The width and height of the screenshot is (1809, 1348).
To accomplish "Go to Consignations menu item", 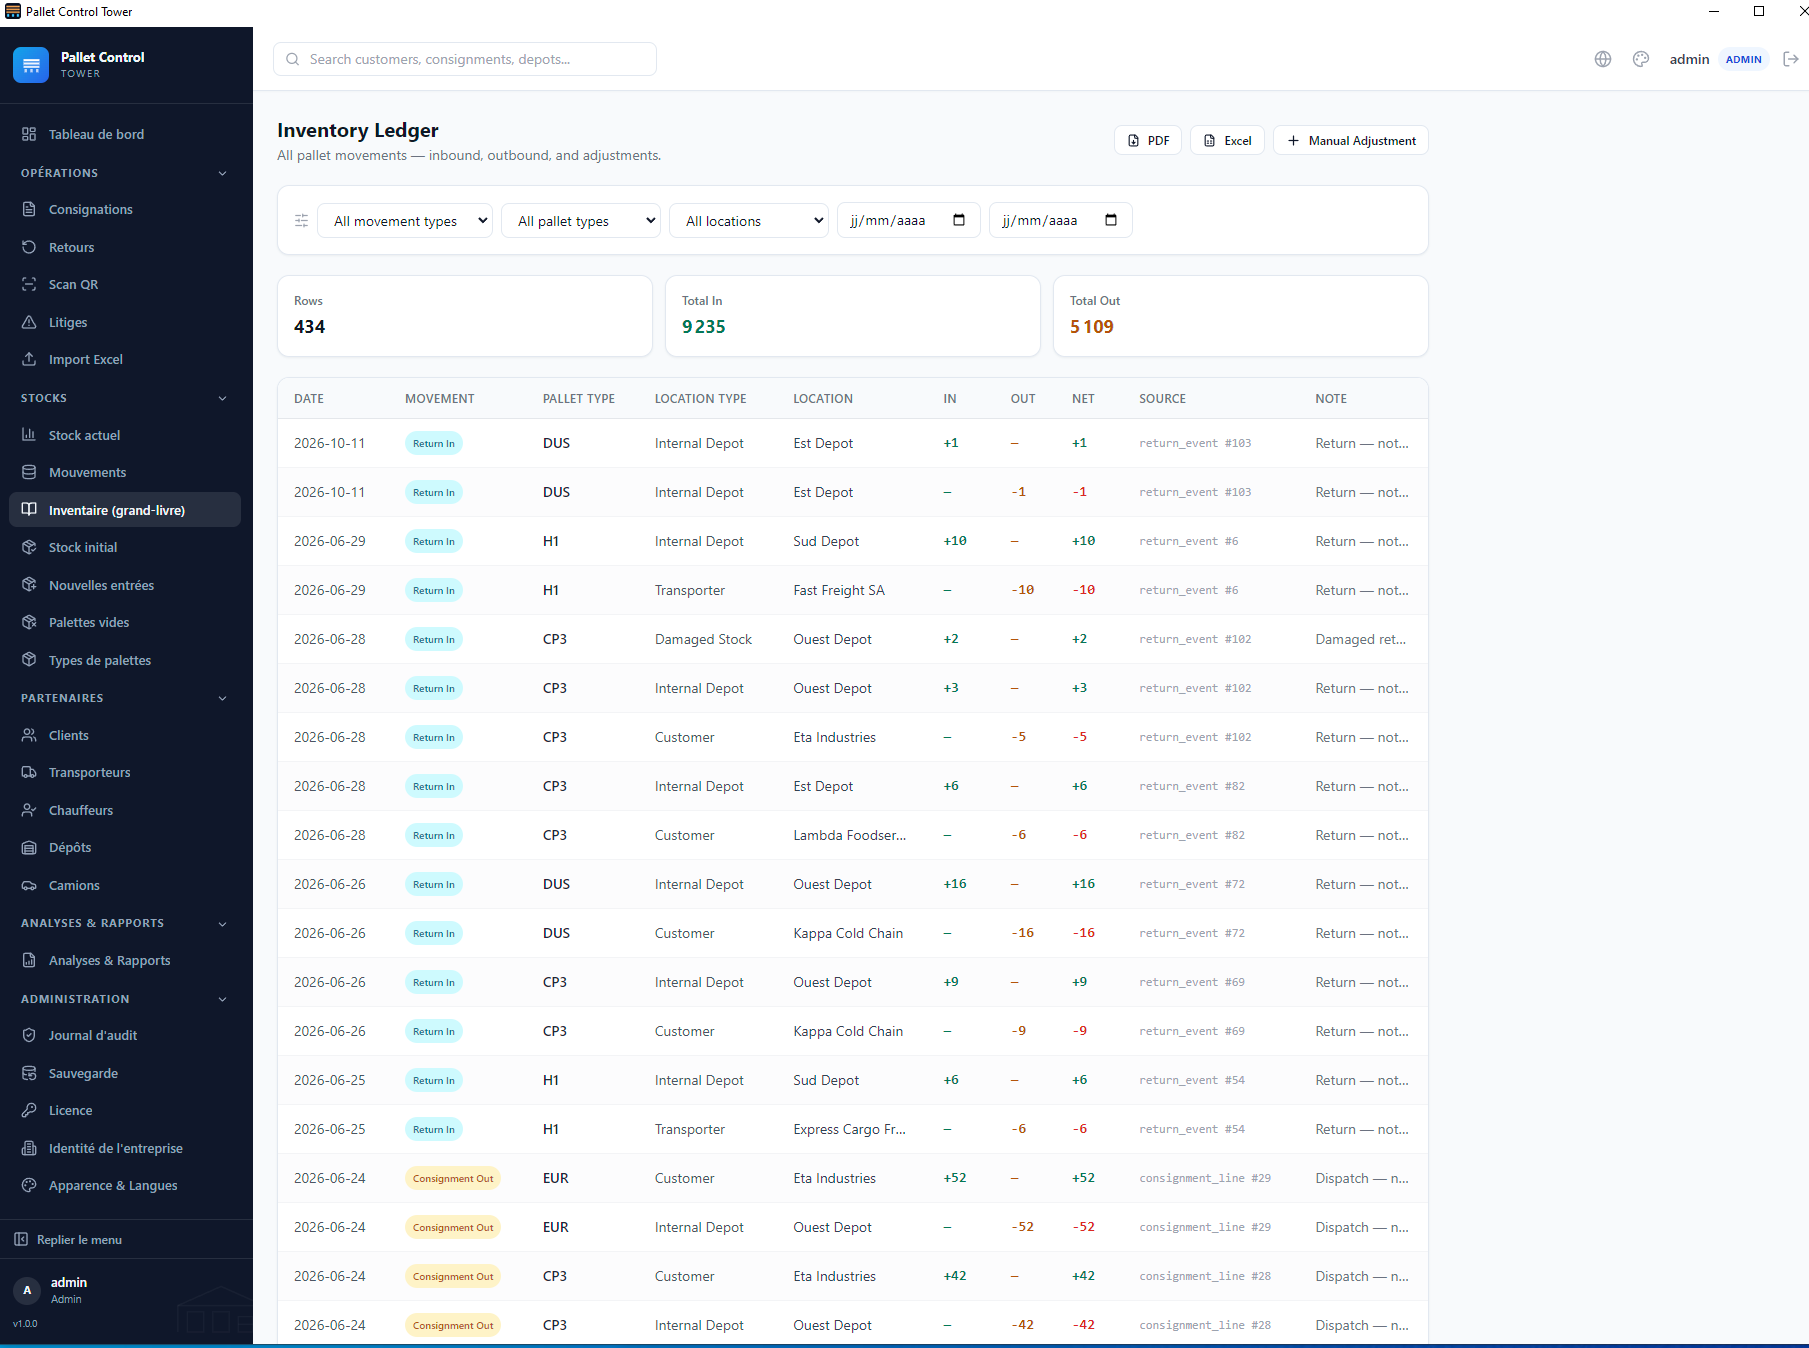I will 124,209.
